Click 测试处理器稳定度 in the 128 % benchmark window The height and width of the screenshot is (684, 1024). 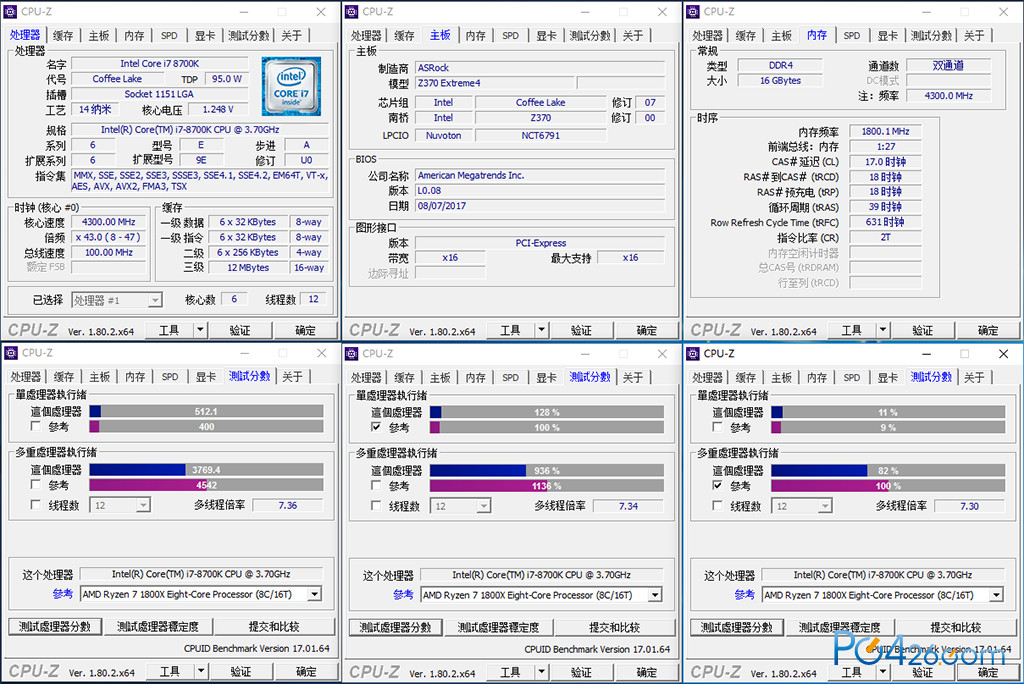(498, 627)
